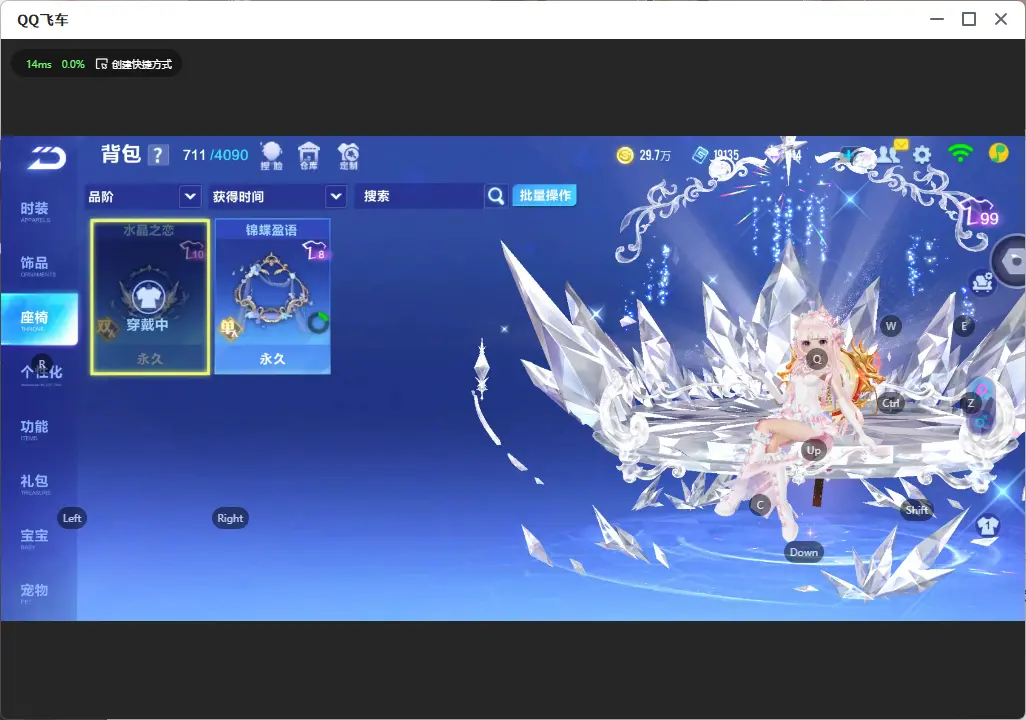Viewport: 1026px width, 720px height.
Task: Click the back arrow logo icon
Action: click(46, 157)
